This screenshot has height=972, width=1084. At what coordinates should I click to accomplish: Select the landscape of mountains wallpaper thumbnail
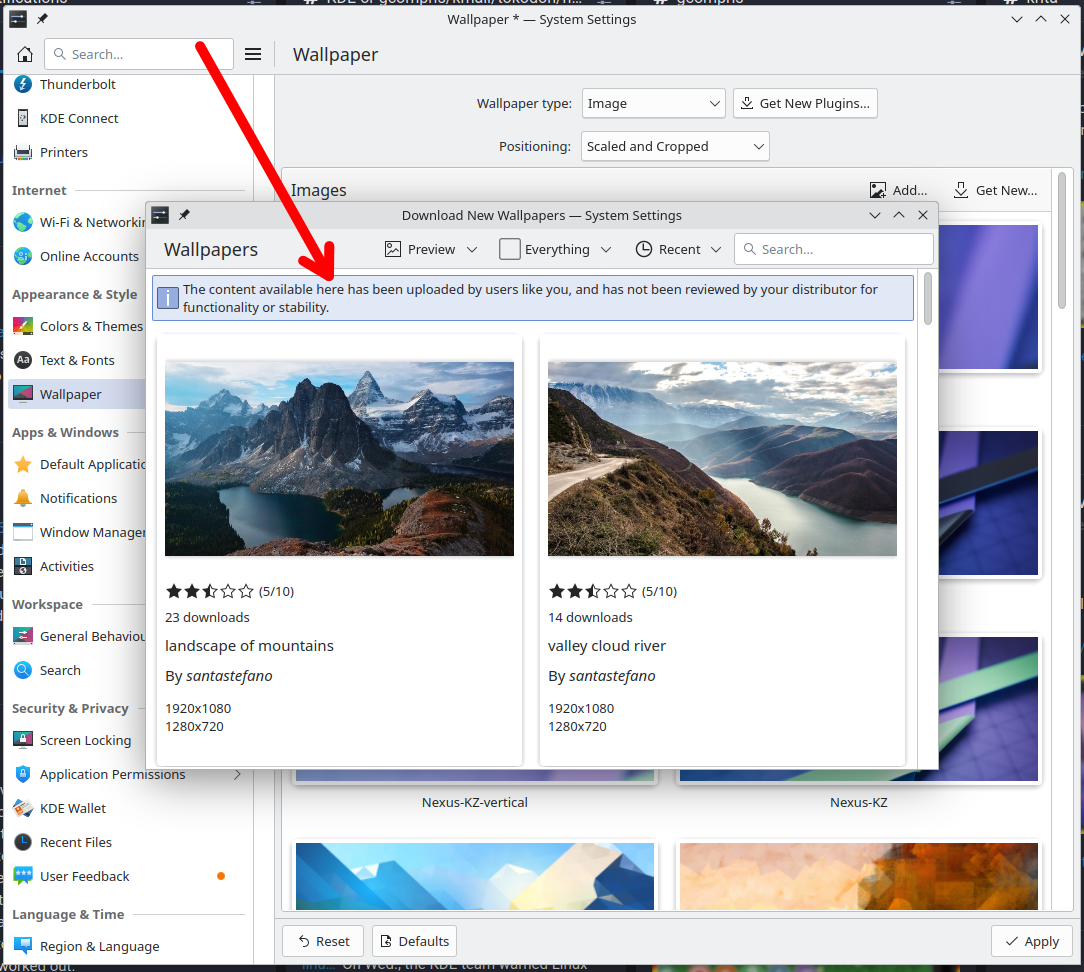[339, 458]
